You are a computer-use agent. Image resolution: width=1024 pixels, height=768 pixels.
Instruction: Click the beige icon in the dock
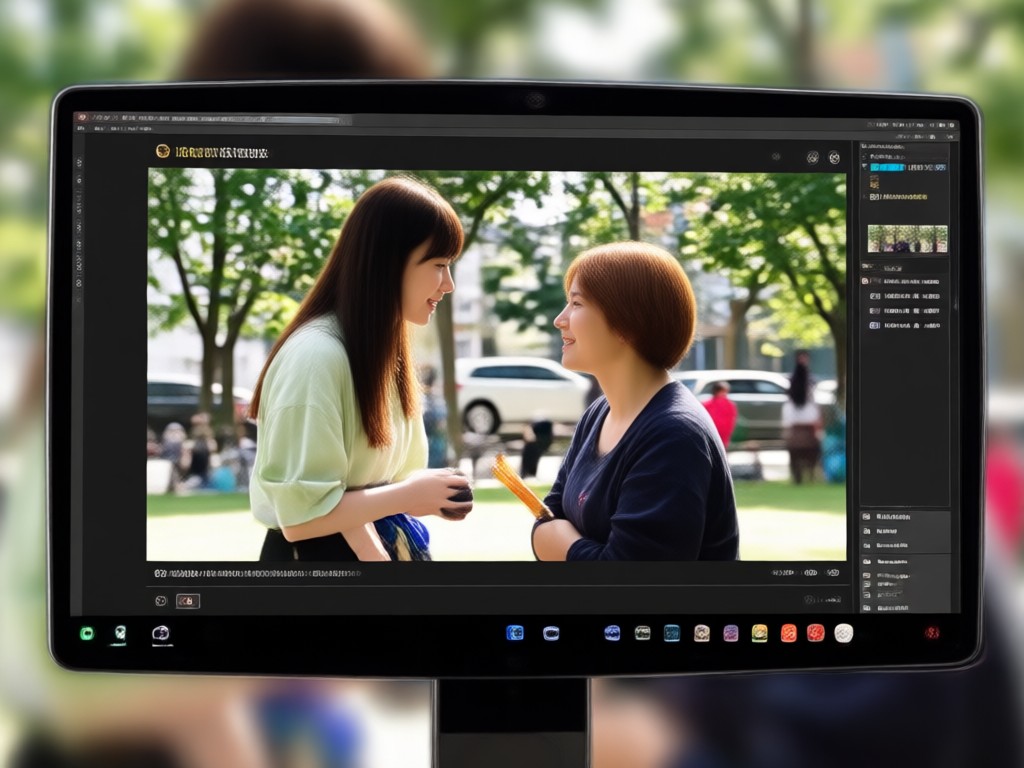(x=701, y=633)
